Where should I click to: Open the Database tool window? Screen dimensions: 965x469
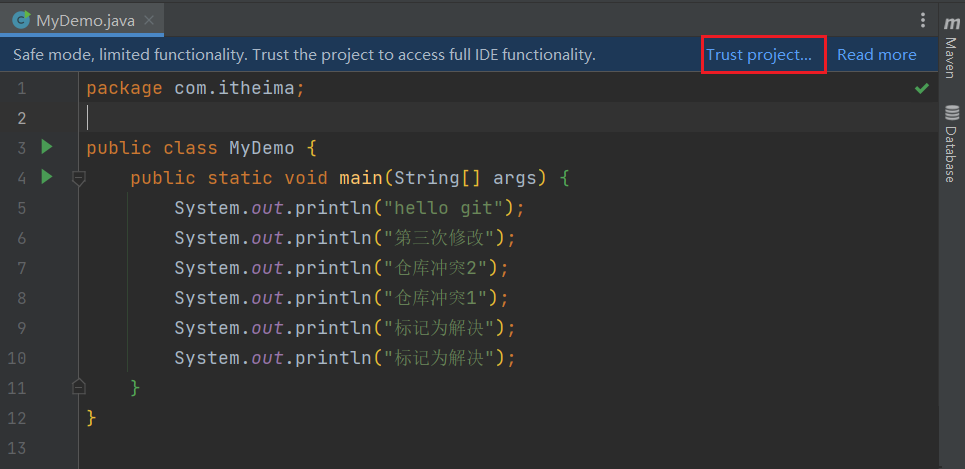[x=951, y=146]
